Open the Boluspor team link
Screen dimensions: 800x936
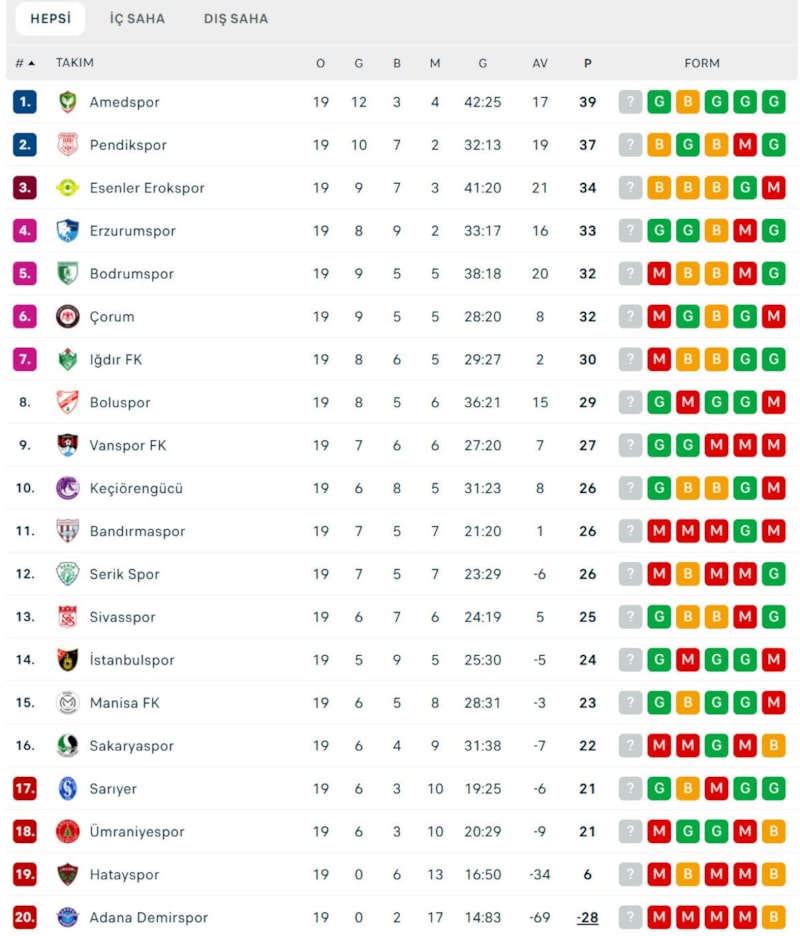pos(120,403)
